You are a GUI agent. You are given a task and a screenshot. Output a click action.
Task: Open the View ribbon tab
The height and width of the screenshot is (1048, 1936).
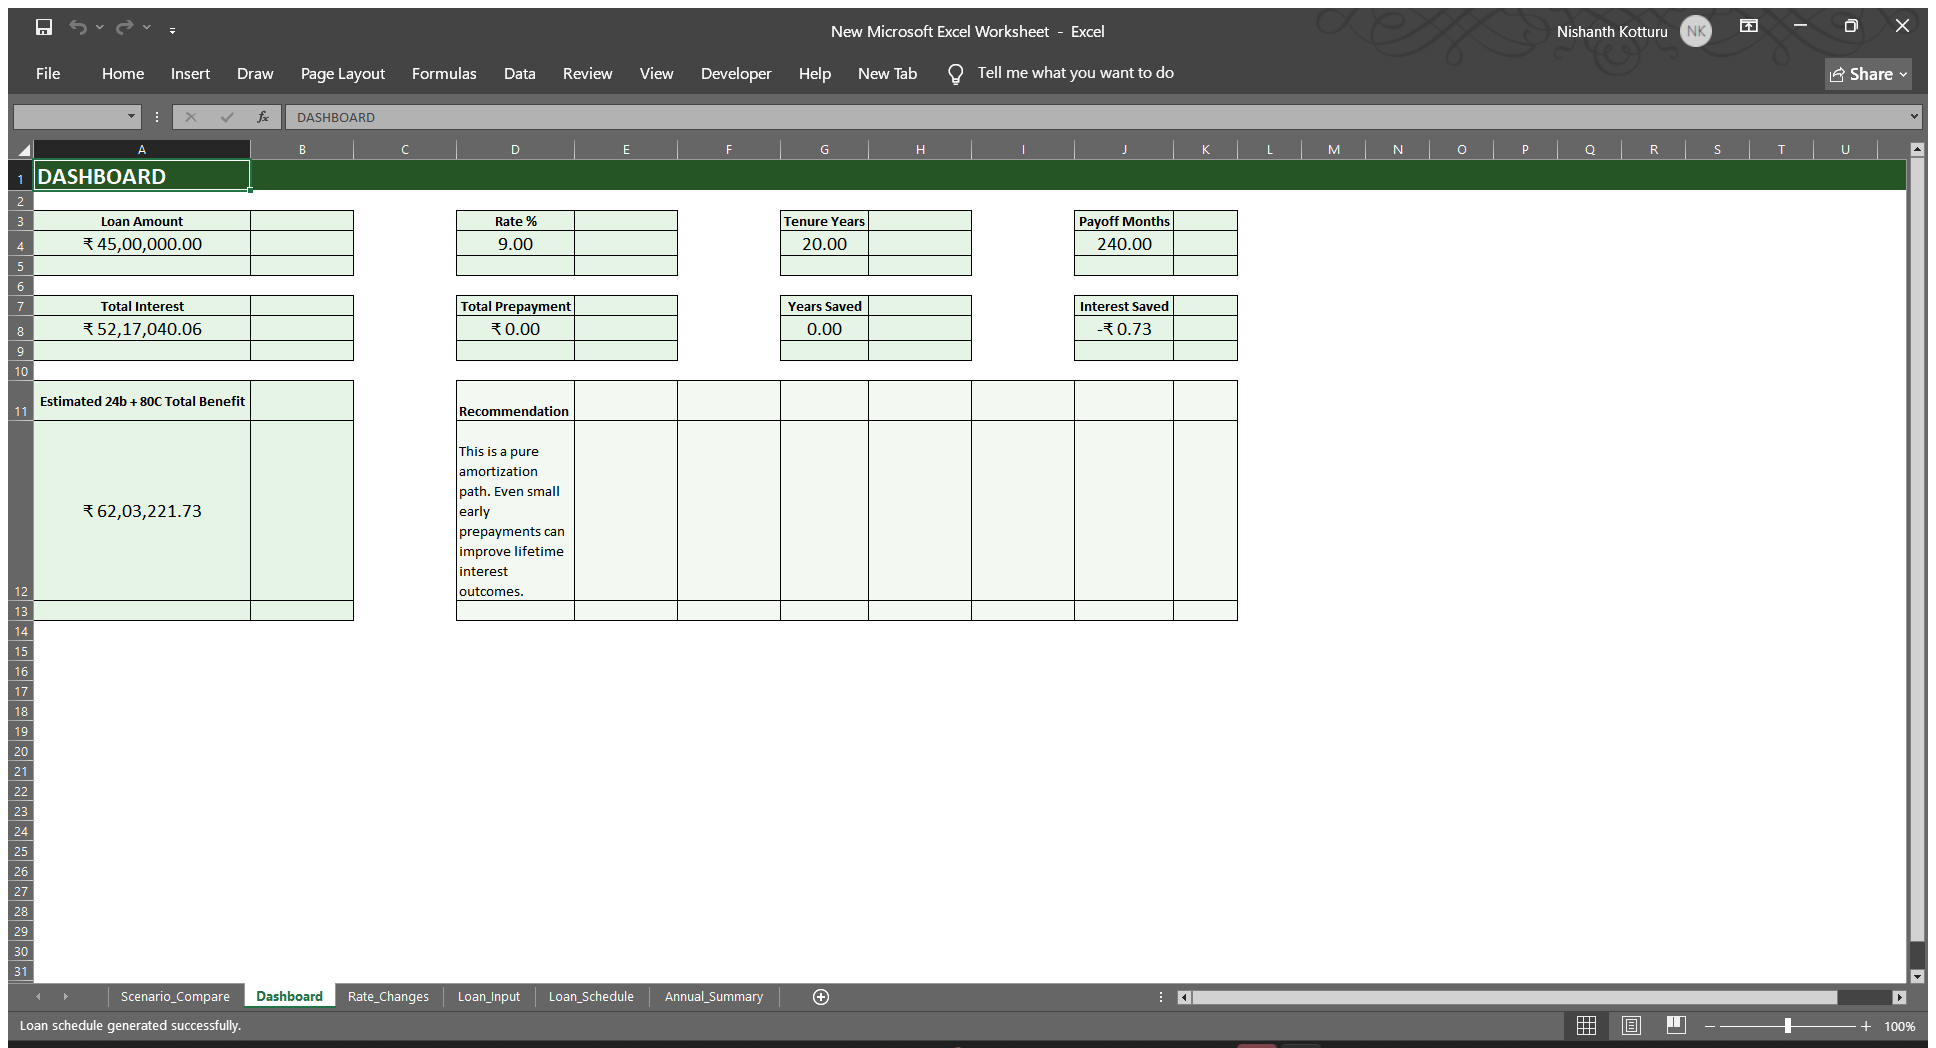656,74
